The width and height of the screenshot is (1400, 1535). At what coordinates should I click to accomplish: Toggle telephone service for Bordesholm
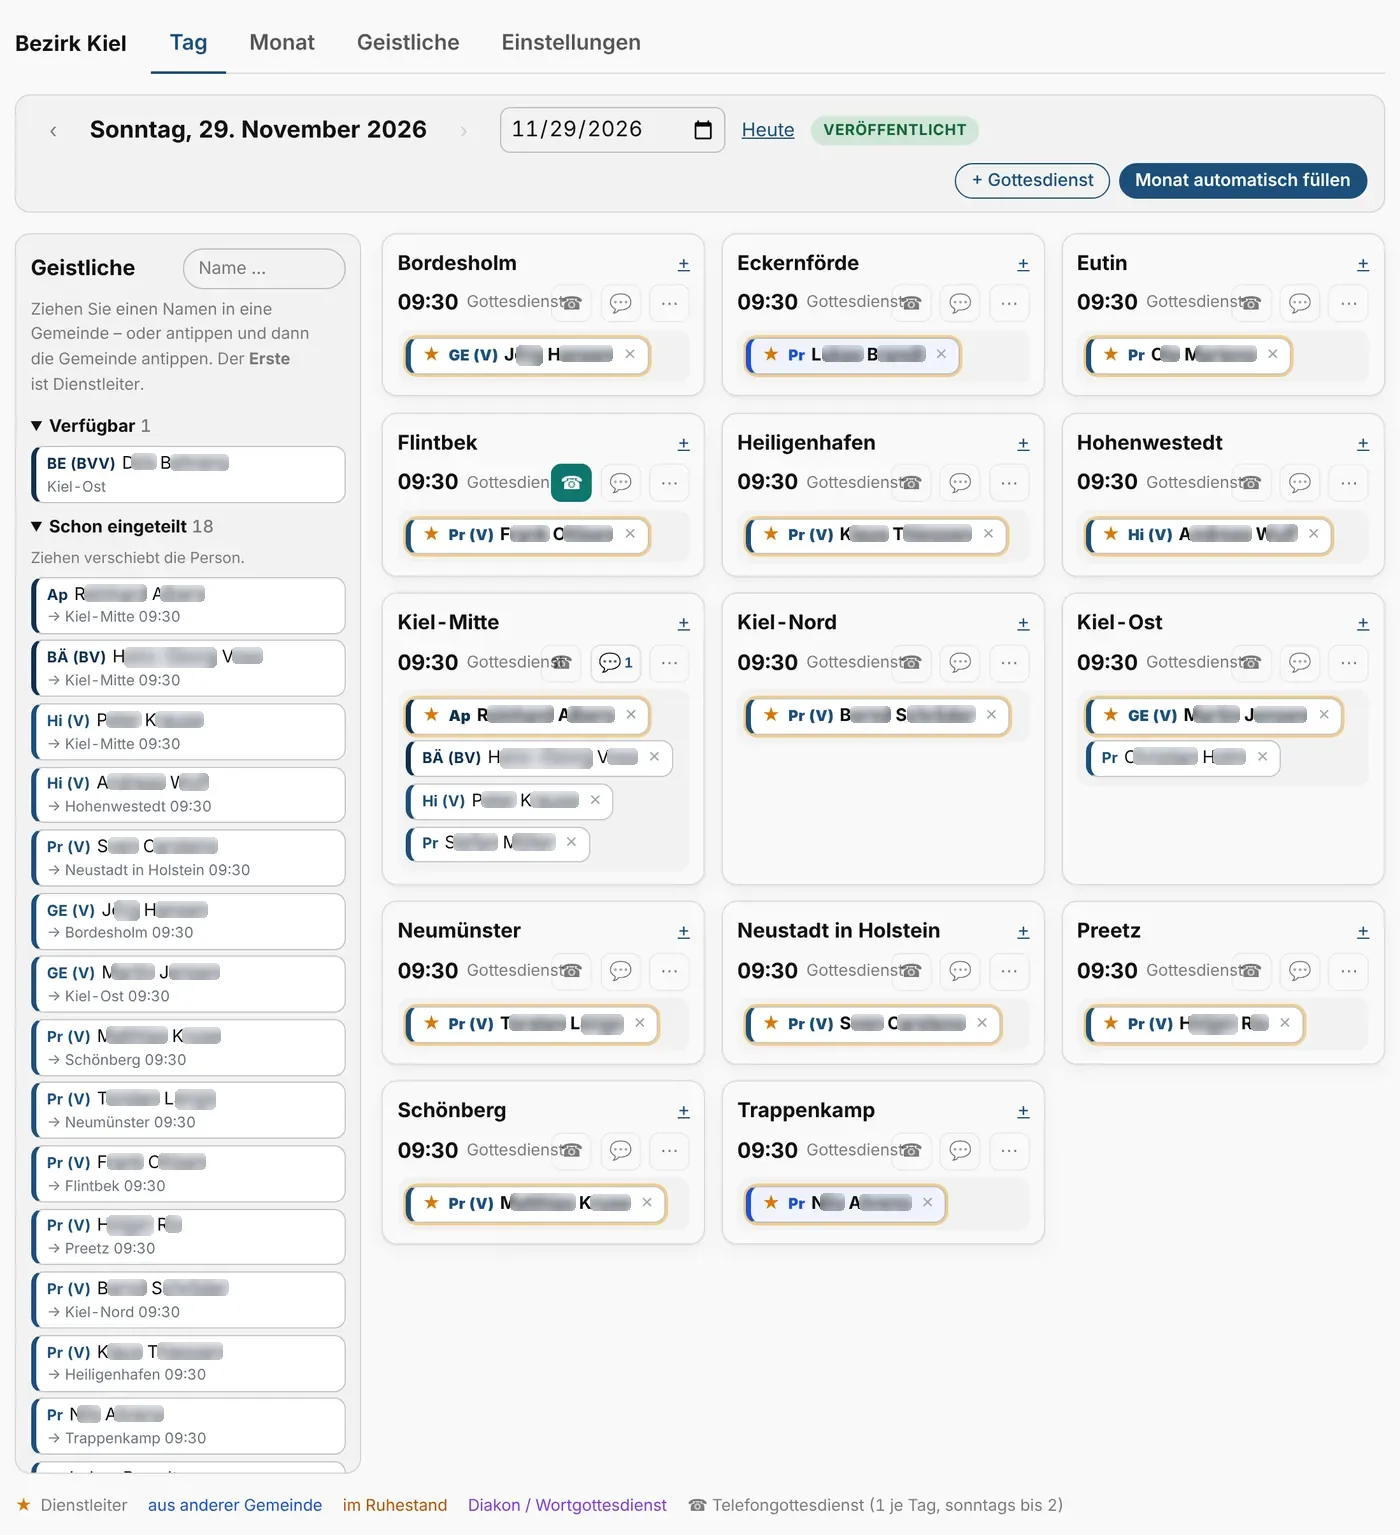click(571, 302)
